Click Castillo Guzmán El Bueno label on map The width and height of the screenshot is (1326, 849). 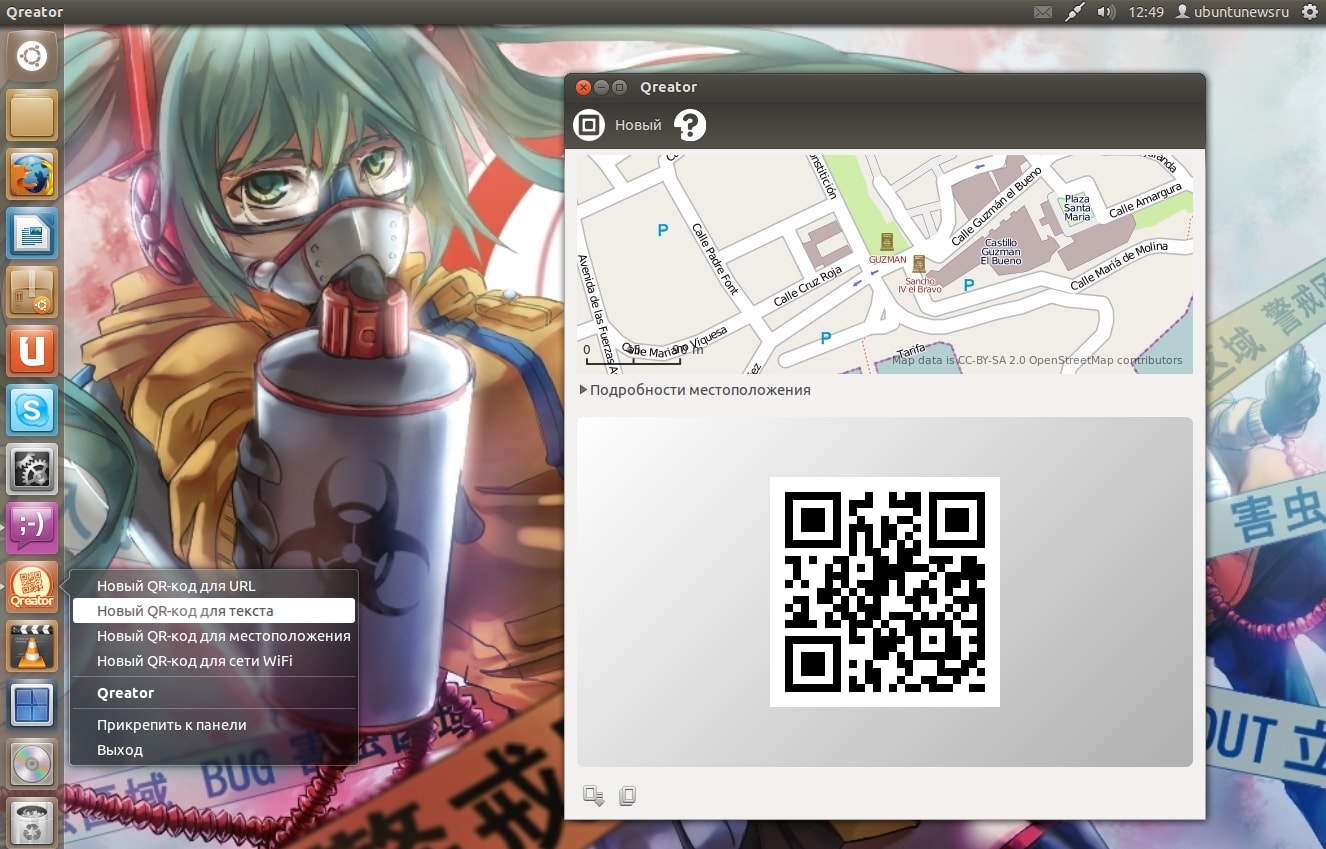(1001, 252)
